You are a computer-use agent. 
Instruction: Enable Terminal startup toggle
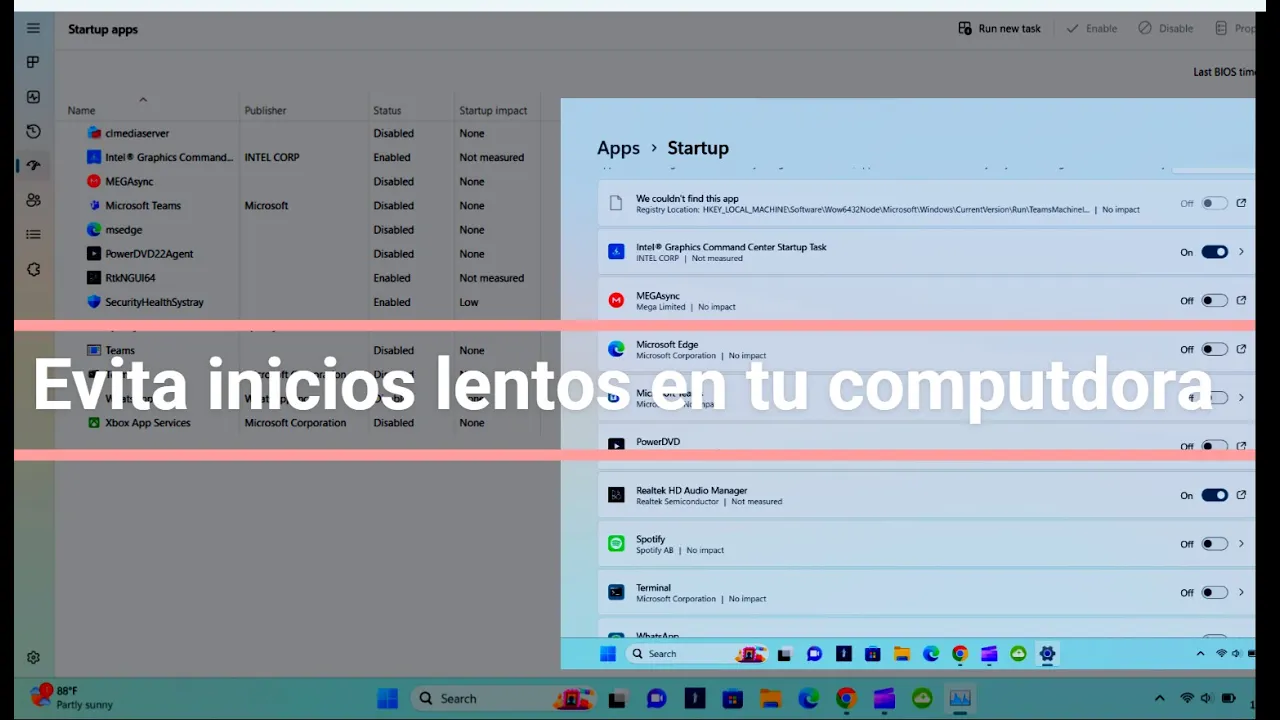1214,592
